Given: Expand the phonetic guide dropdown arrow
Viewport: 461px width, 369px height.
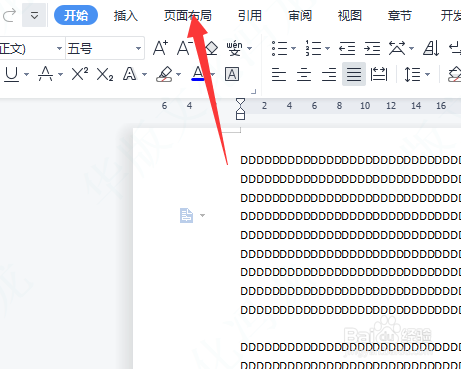Looking at the screenshot, I should pyautogui.click(x=249, y=49).
